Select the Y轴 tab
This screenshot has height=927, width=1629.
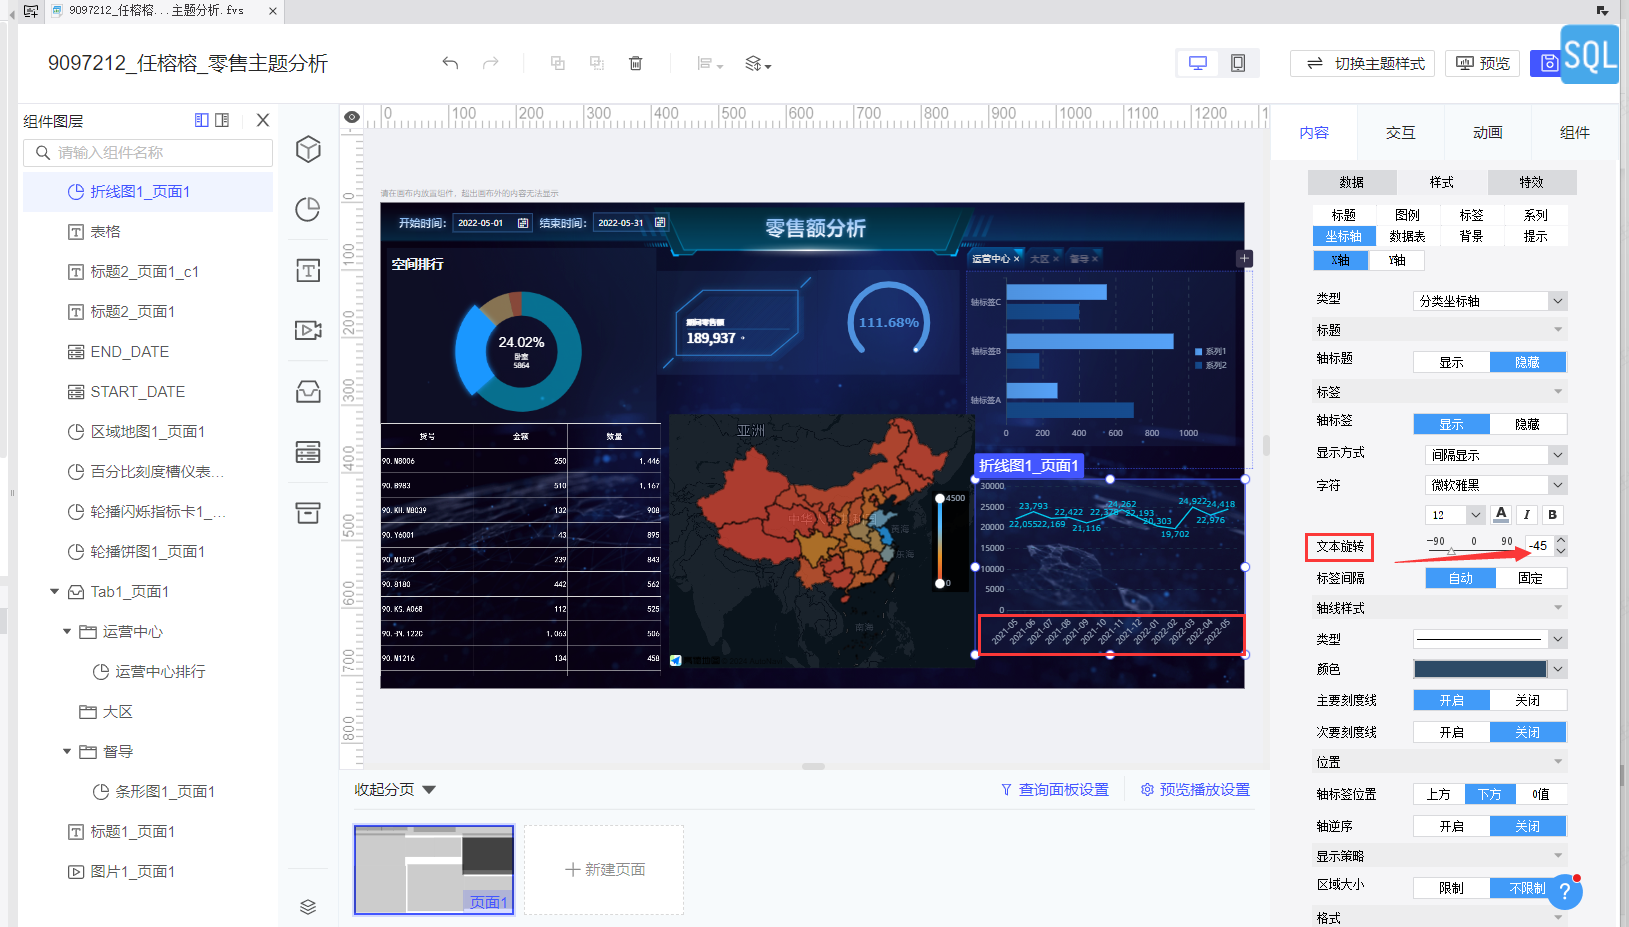pos(1397,260)
